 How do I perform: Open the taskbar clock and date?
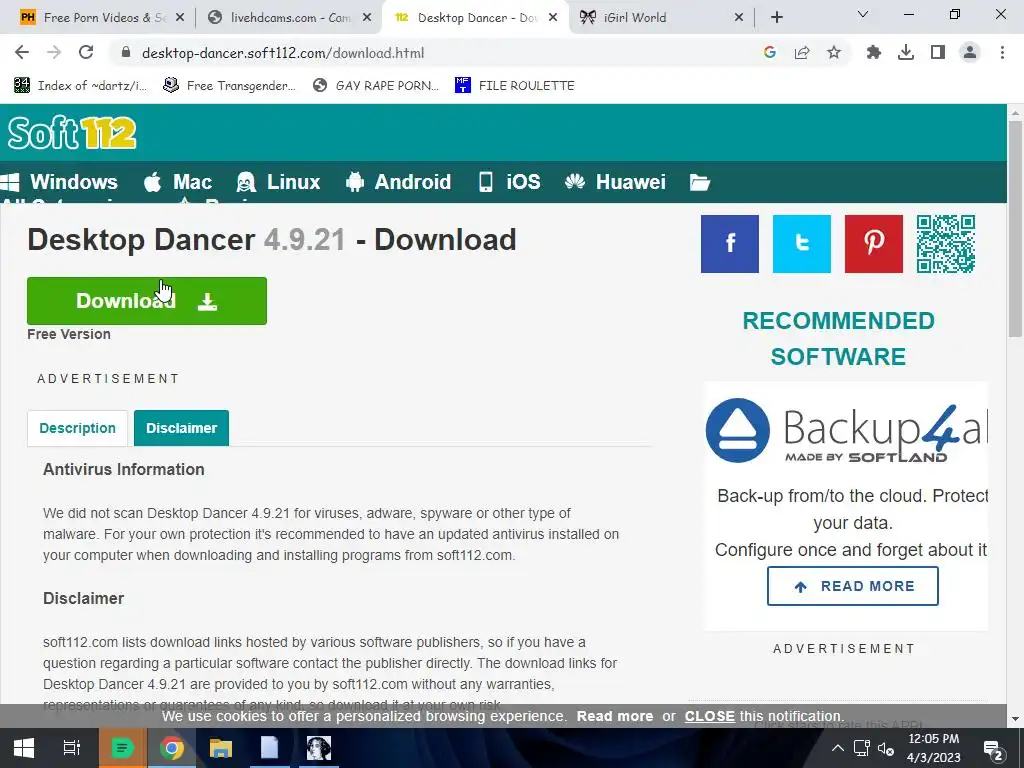[934, 748]
